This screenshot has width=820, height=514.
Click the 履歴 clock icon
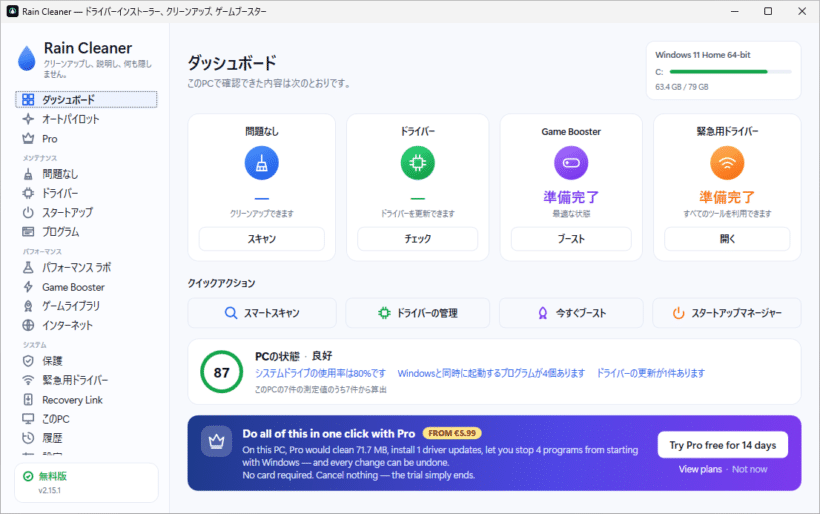coord(28,438)
